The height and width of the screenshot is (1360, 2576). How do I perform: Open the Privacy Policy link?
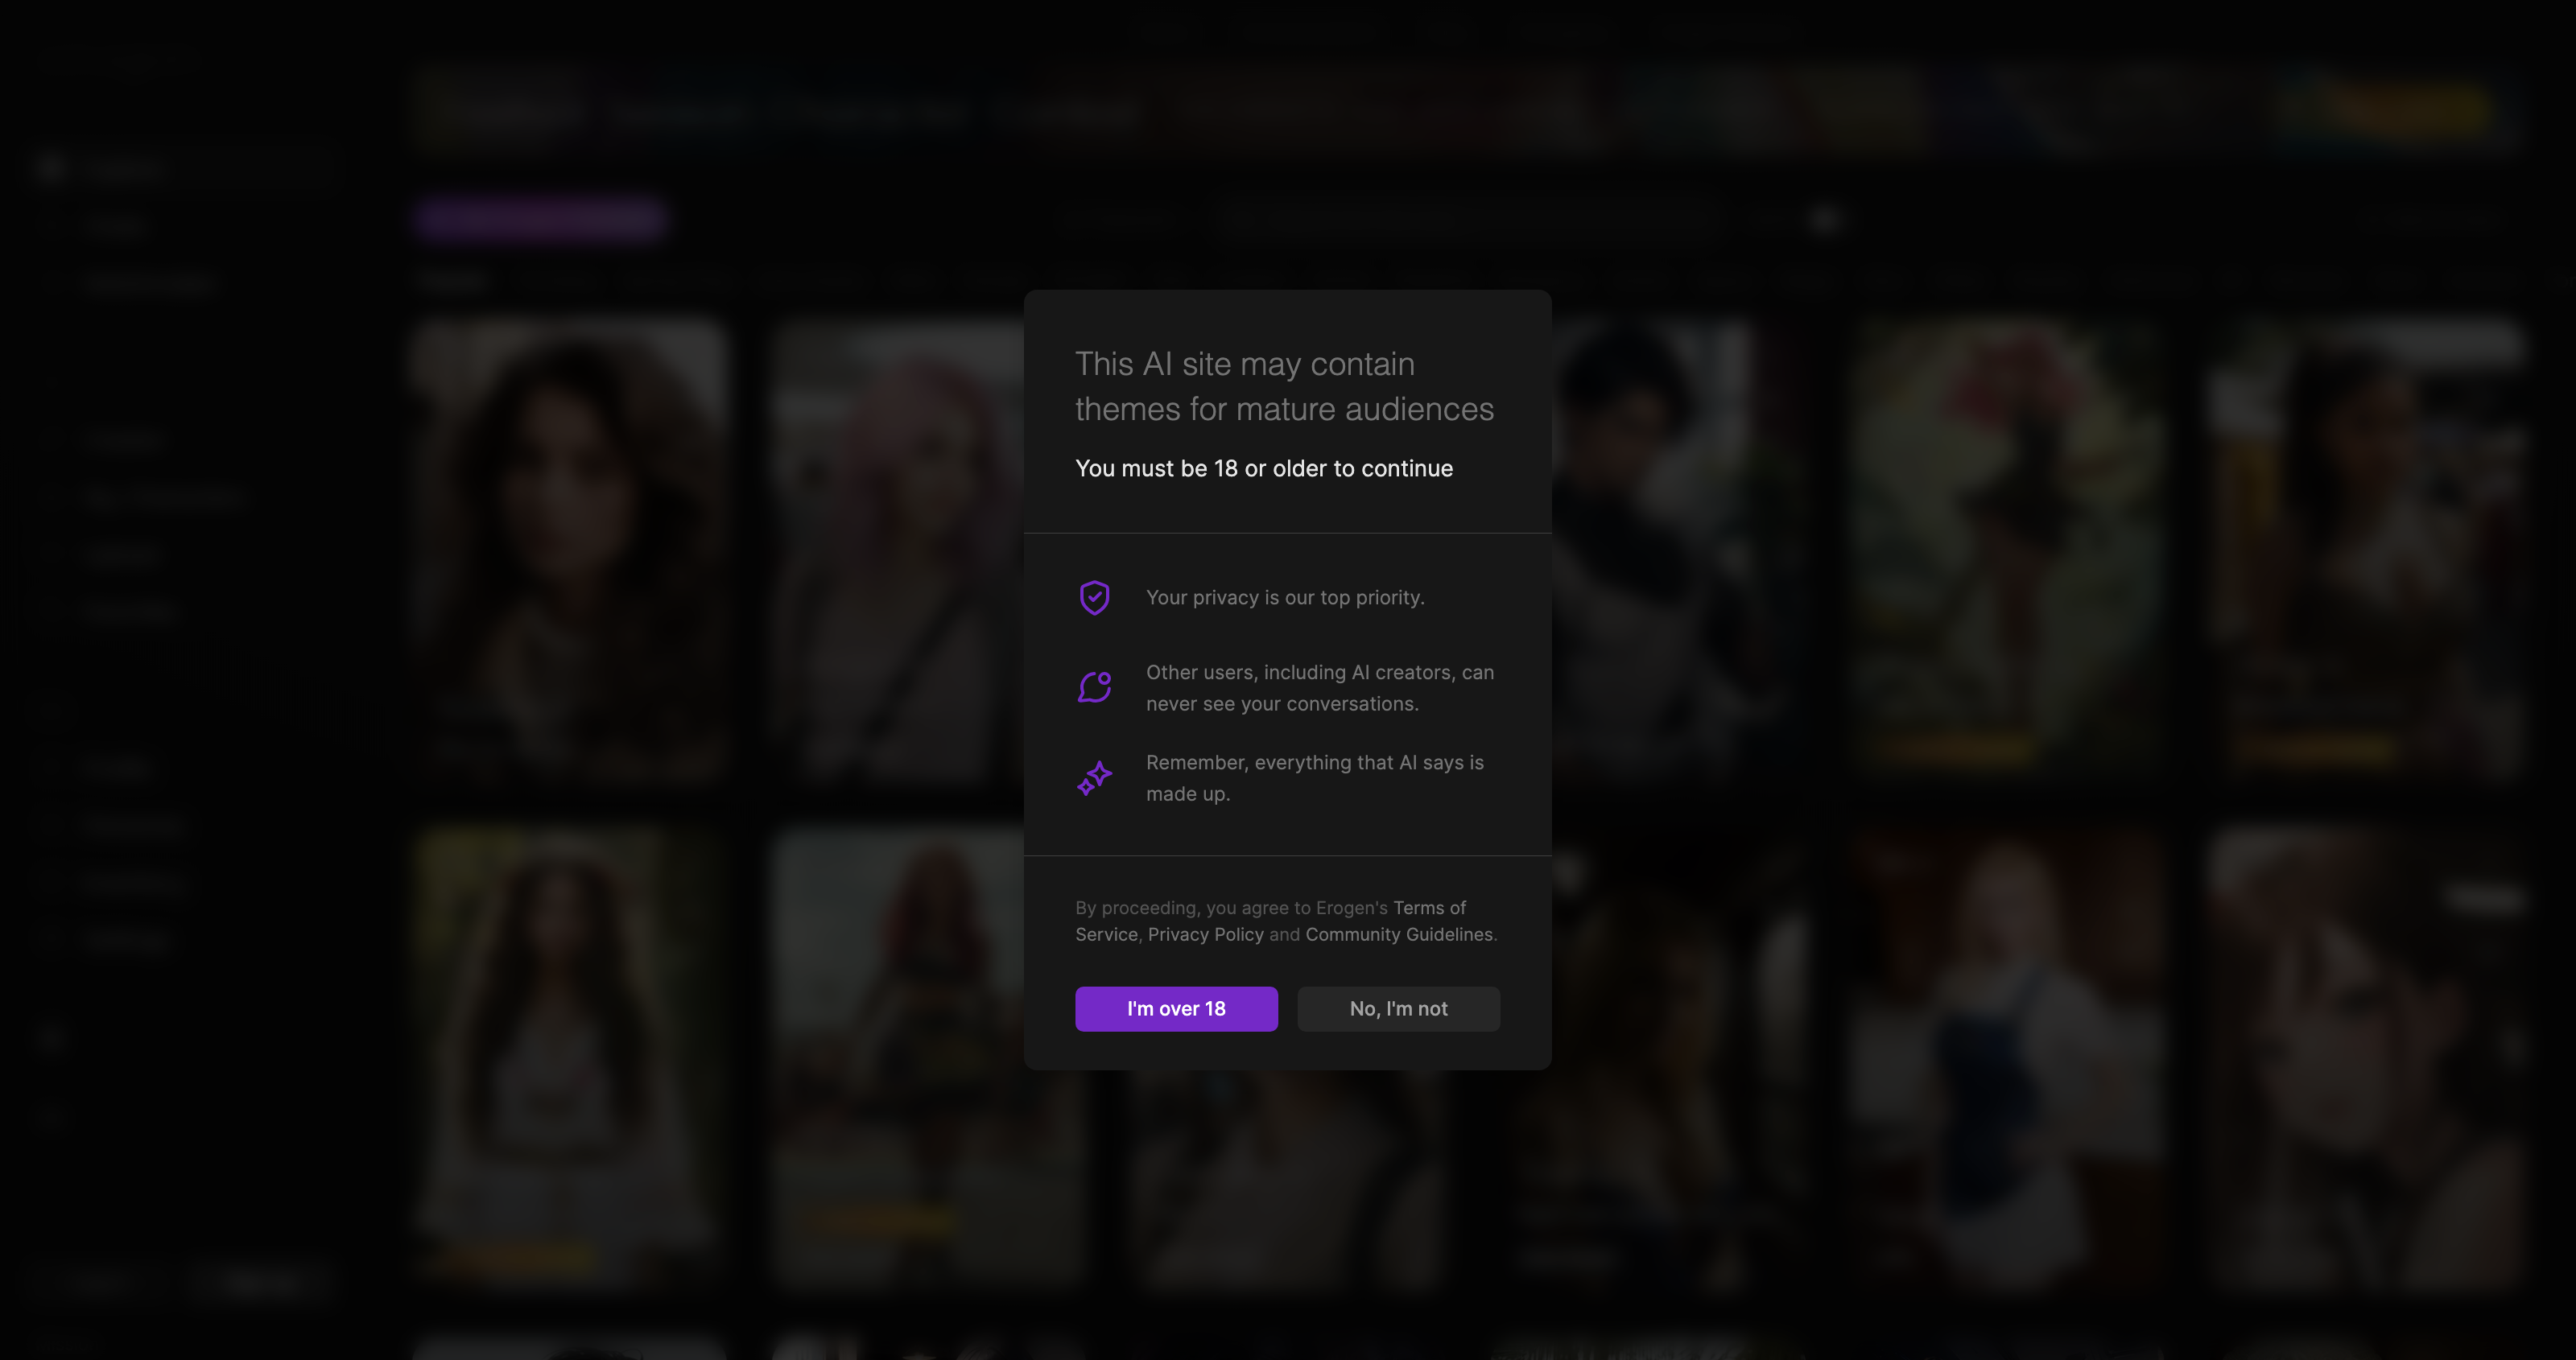pos(1205,934)
